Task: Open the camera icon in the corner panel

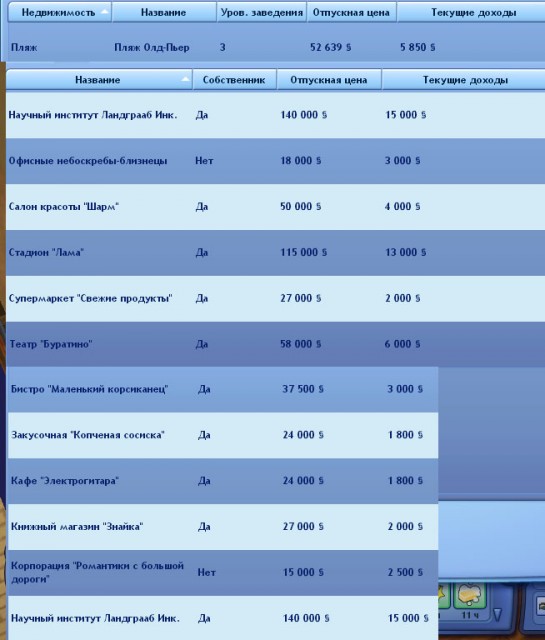Action: [541, 605]
